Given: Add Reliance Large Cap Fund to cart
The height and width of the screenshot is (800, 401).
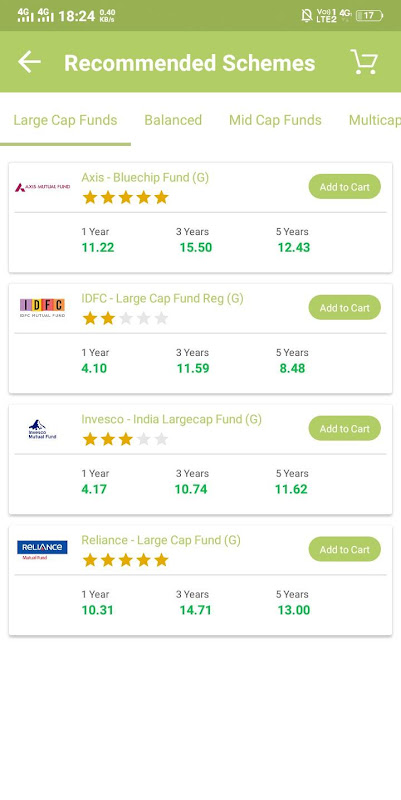Looking at the screenshot, I should pyautogui.click(x=345, y=549).
